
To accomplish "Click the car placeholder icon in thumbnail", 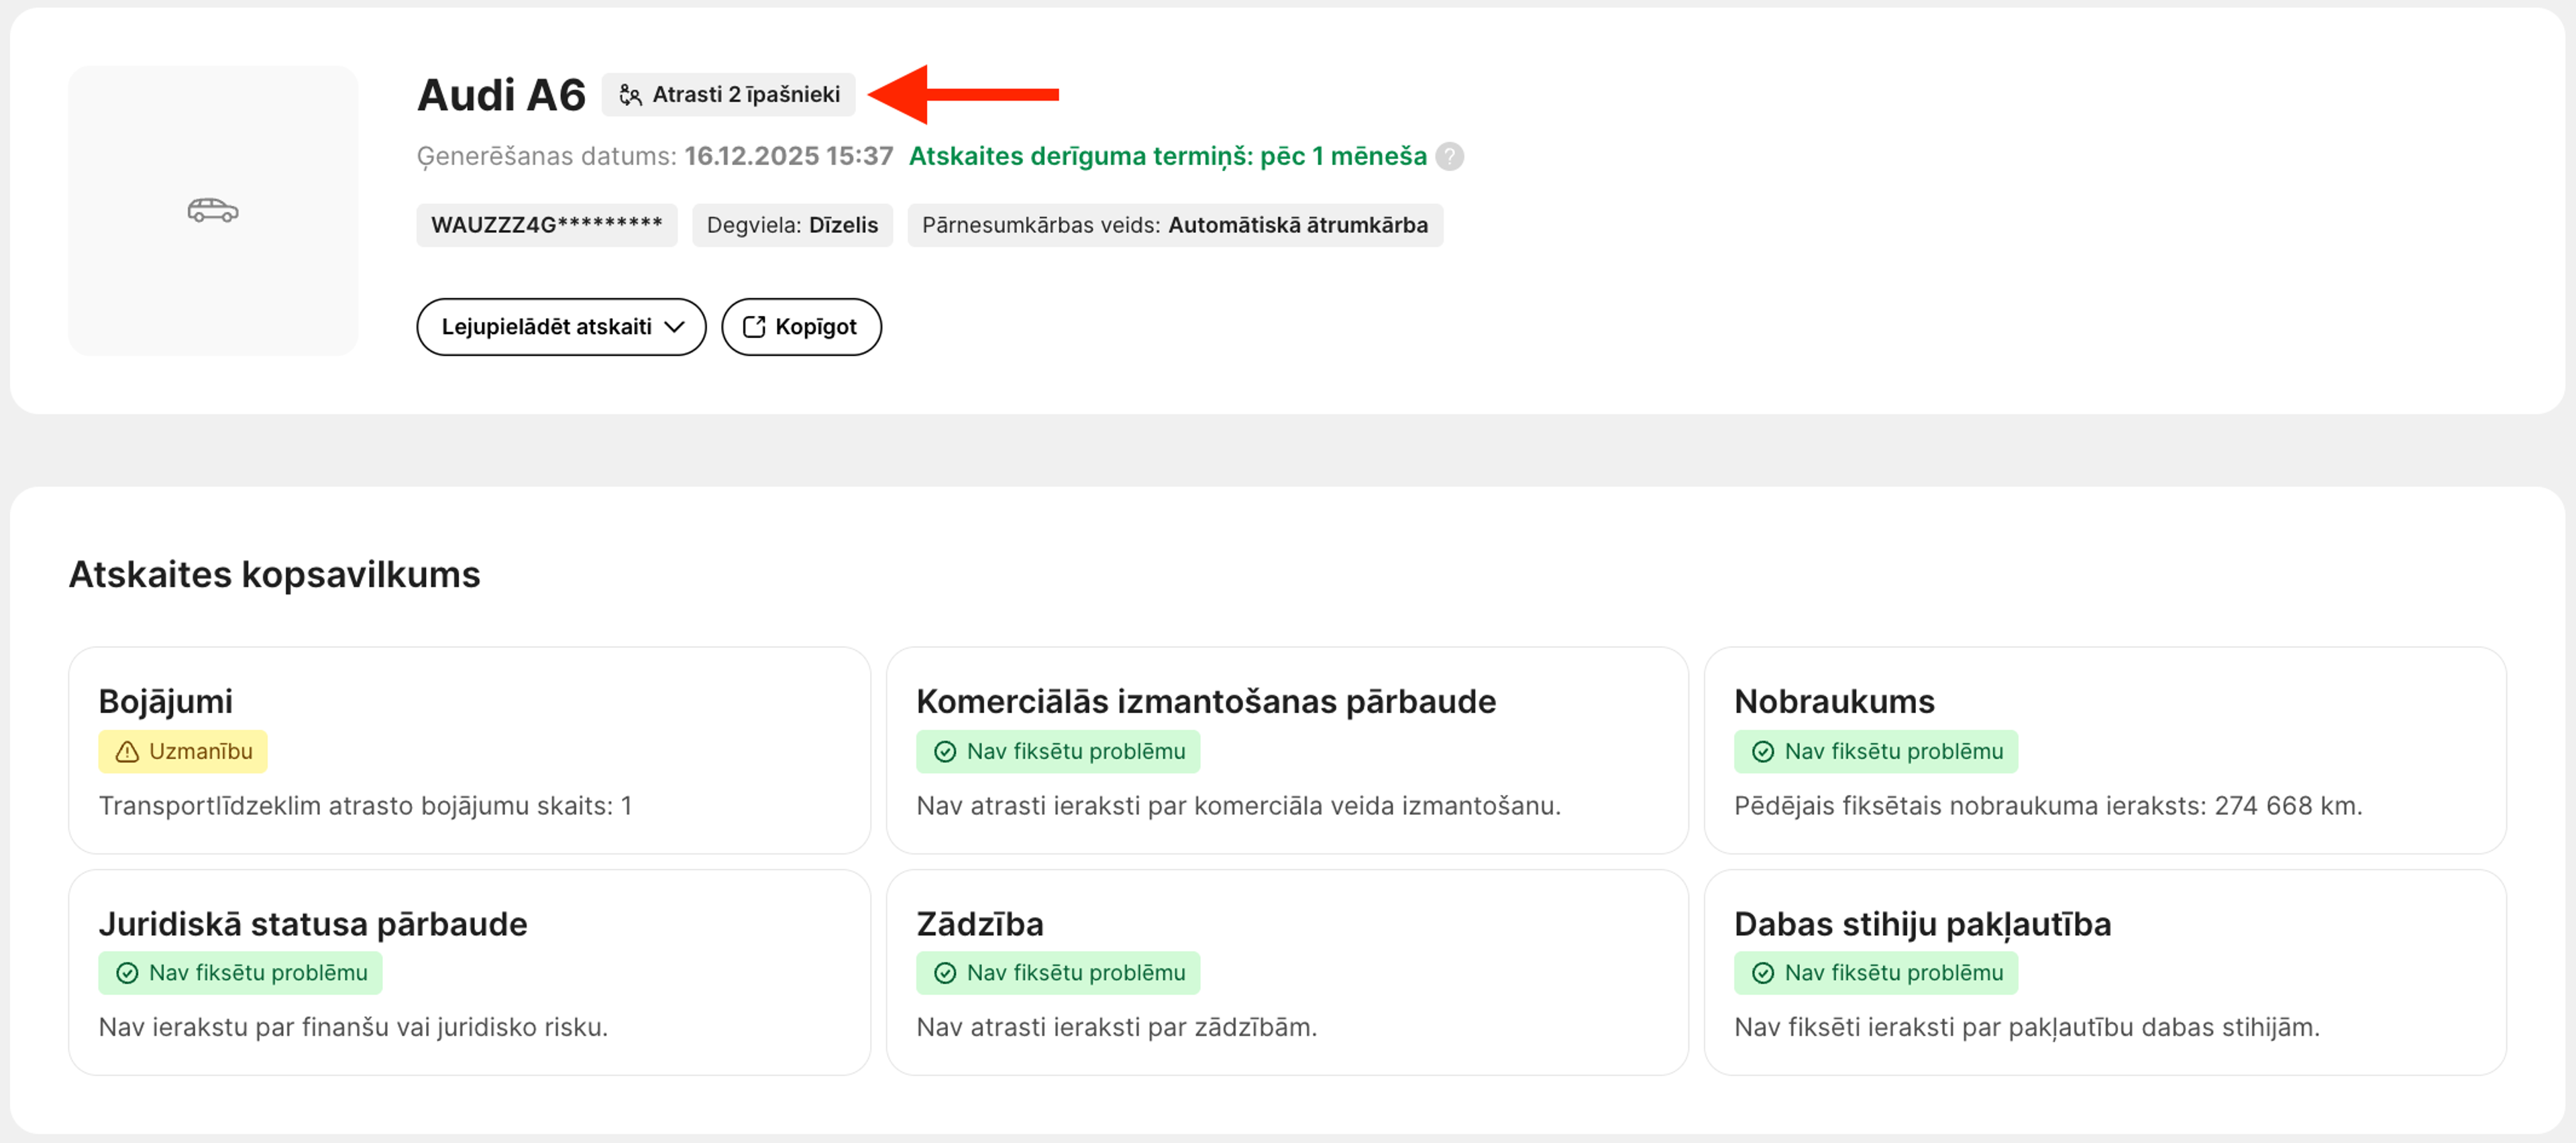I will click(213, 210).
